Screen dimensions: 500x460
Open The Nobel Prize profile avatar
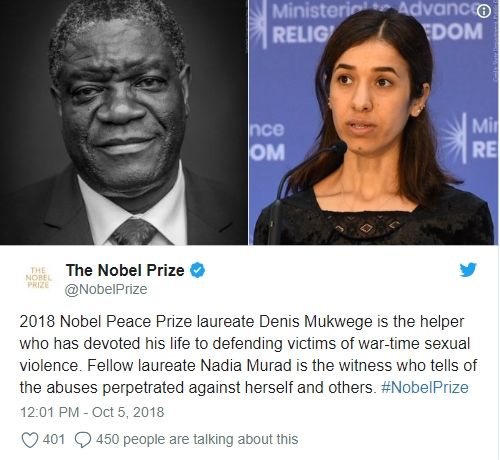pyautogui.click(x=38, y=277)
